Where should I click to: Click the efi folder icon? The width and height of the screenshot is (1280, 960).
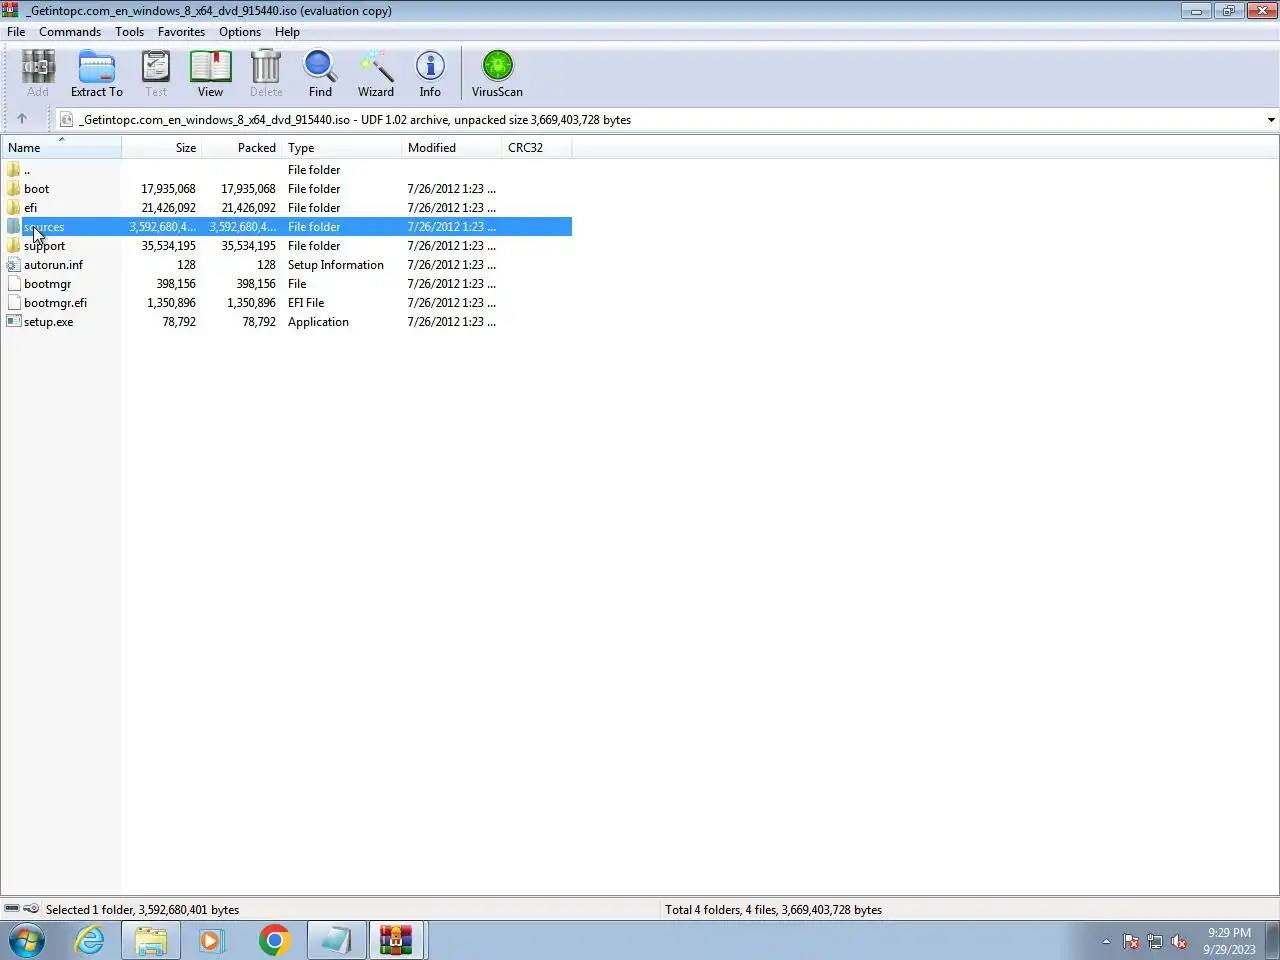(x=13, y=207)
